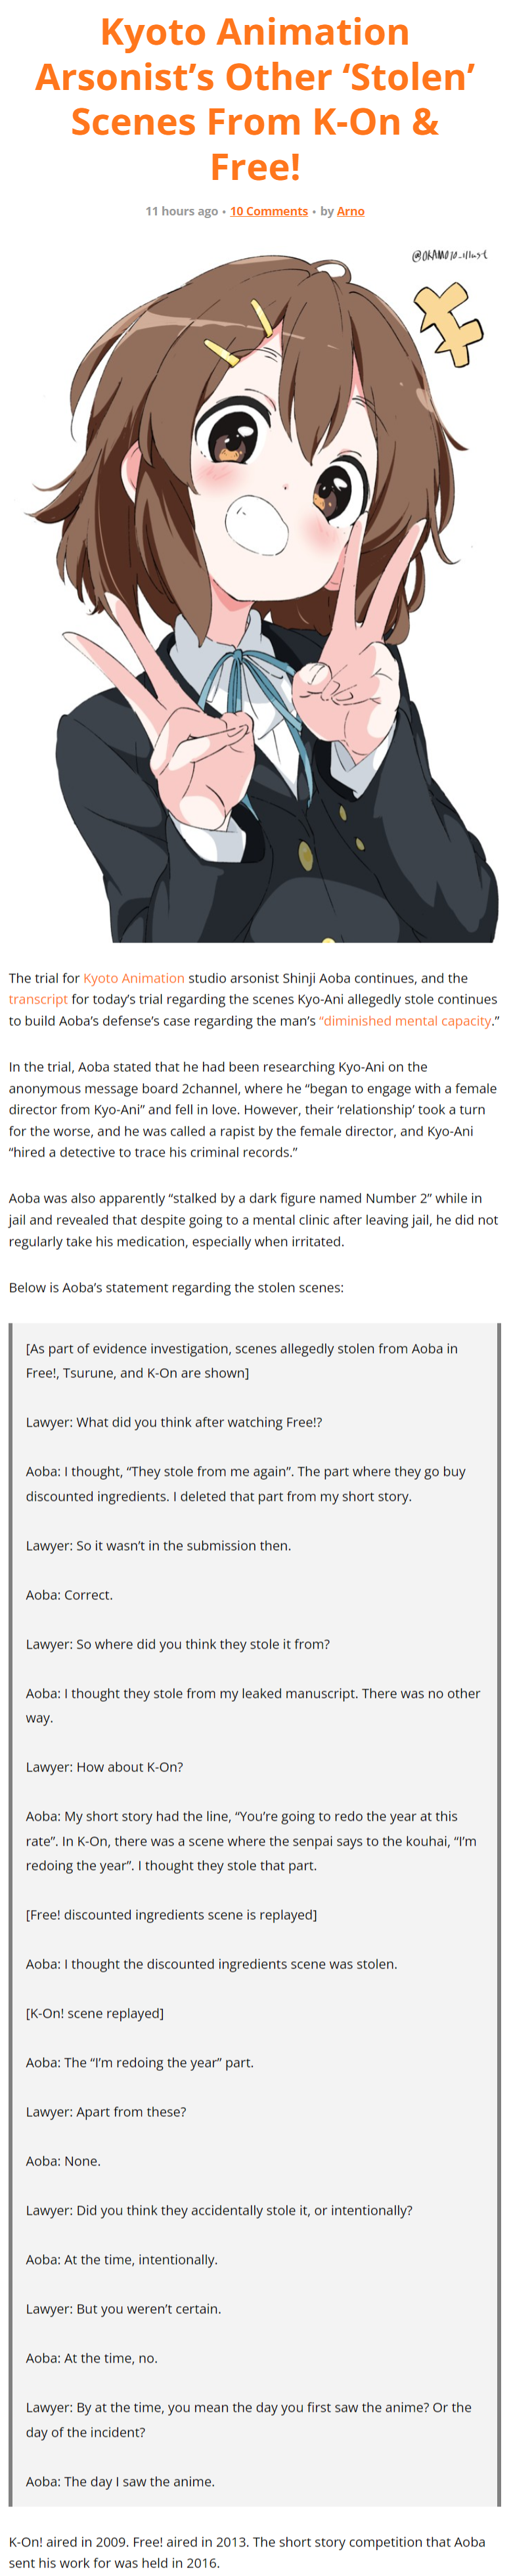The image size is (511, 2576).
Task: Click the line "Below is Aoba's statement regarding the stolen scenes"
Action: (x=176, y=1287)
